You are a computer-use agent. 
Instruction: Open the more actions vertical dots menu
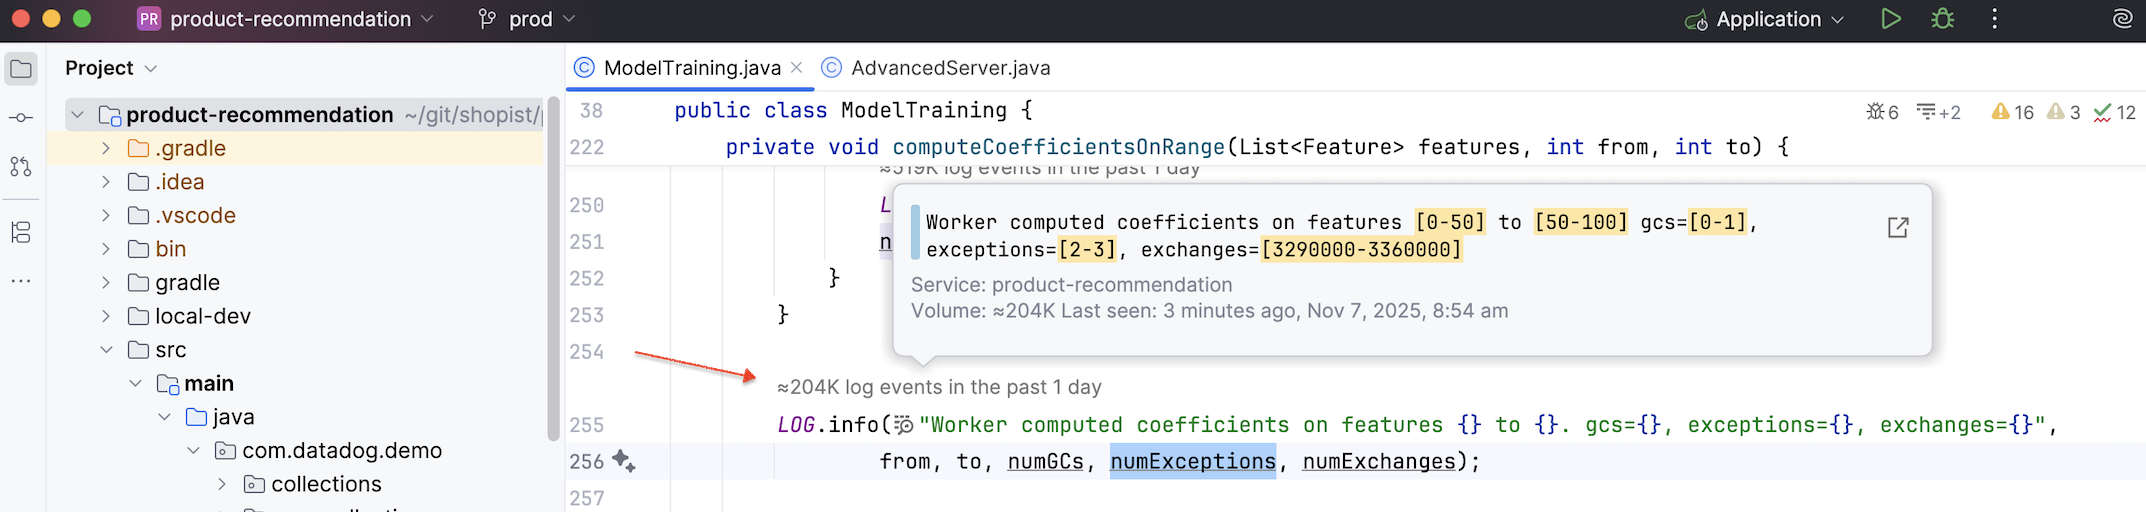tap(1994, 19)
